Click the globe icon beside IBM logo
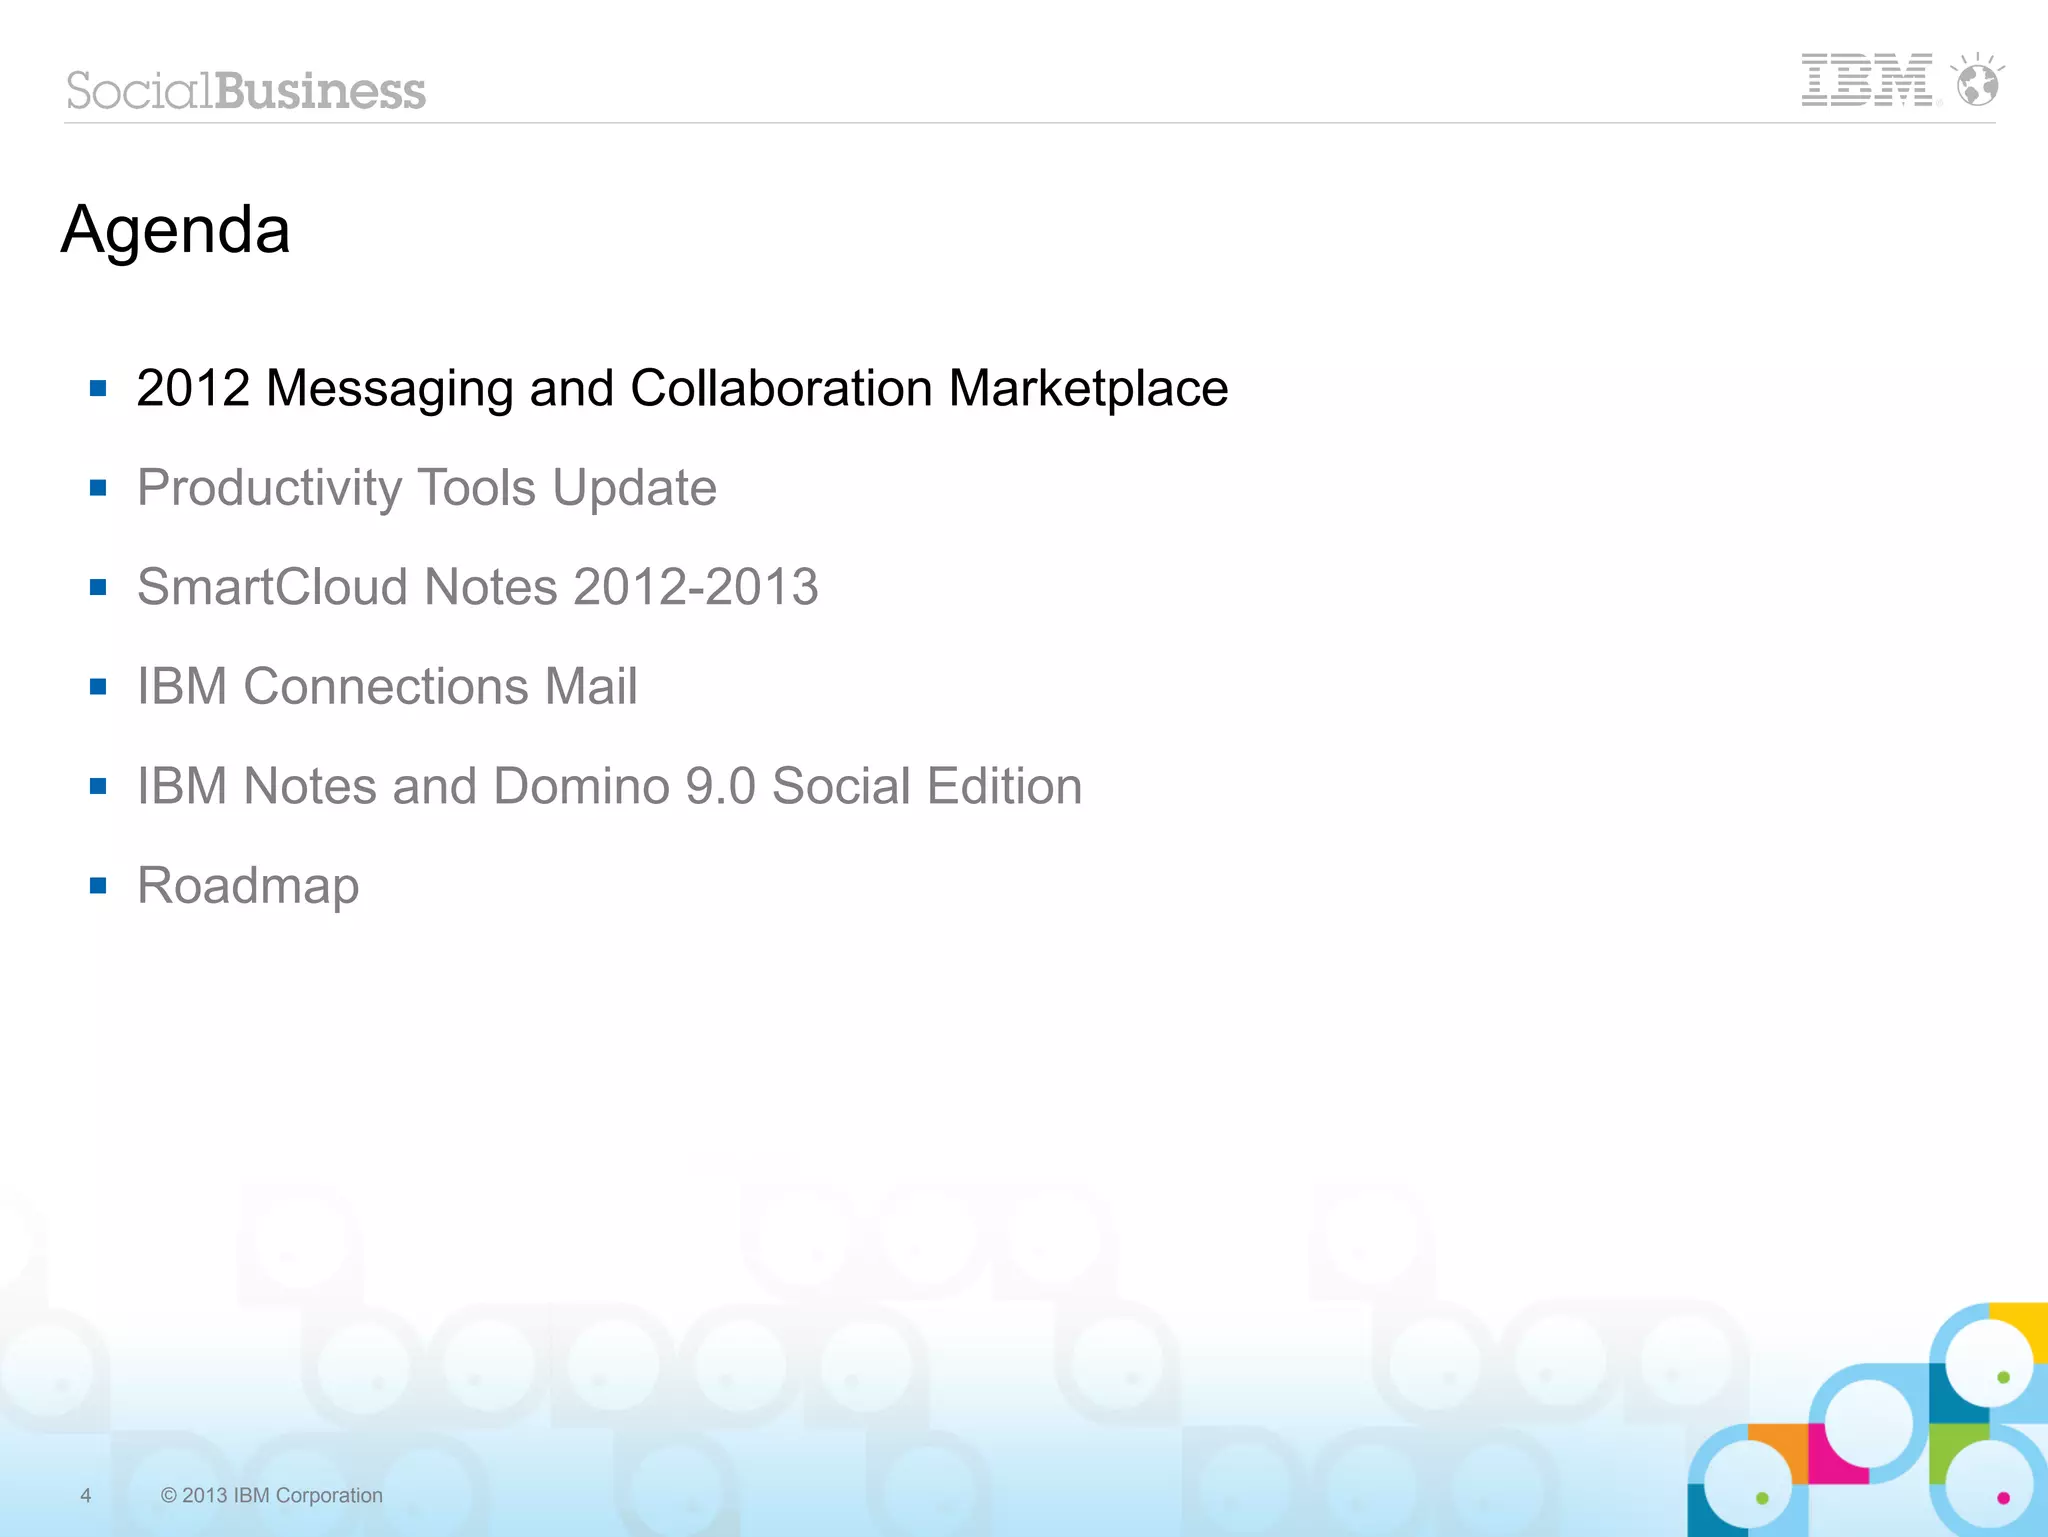The width and height of the screenshot is (2048, 1537). [1977, 79]
